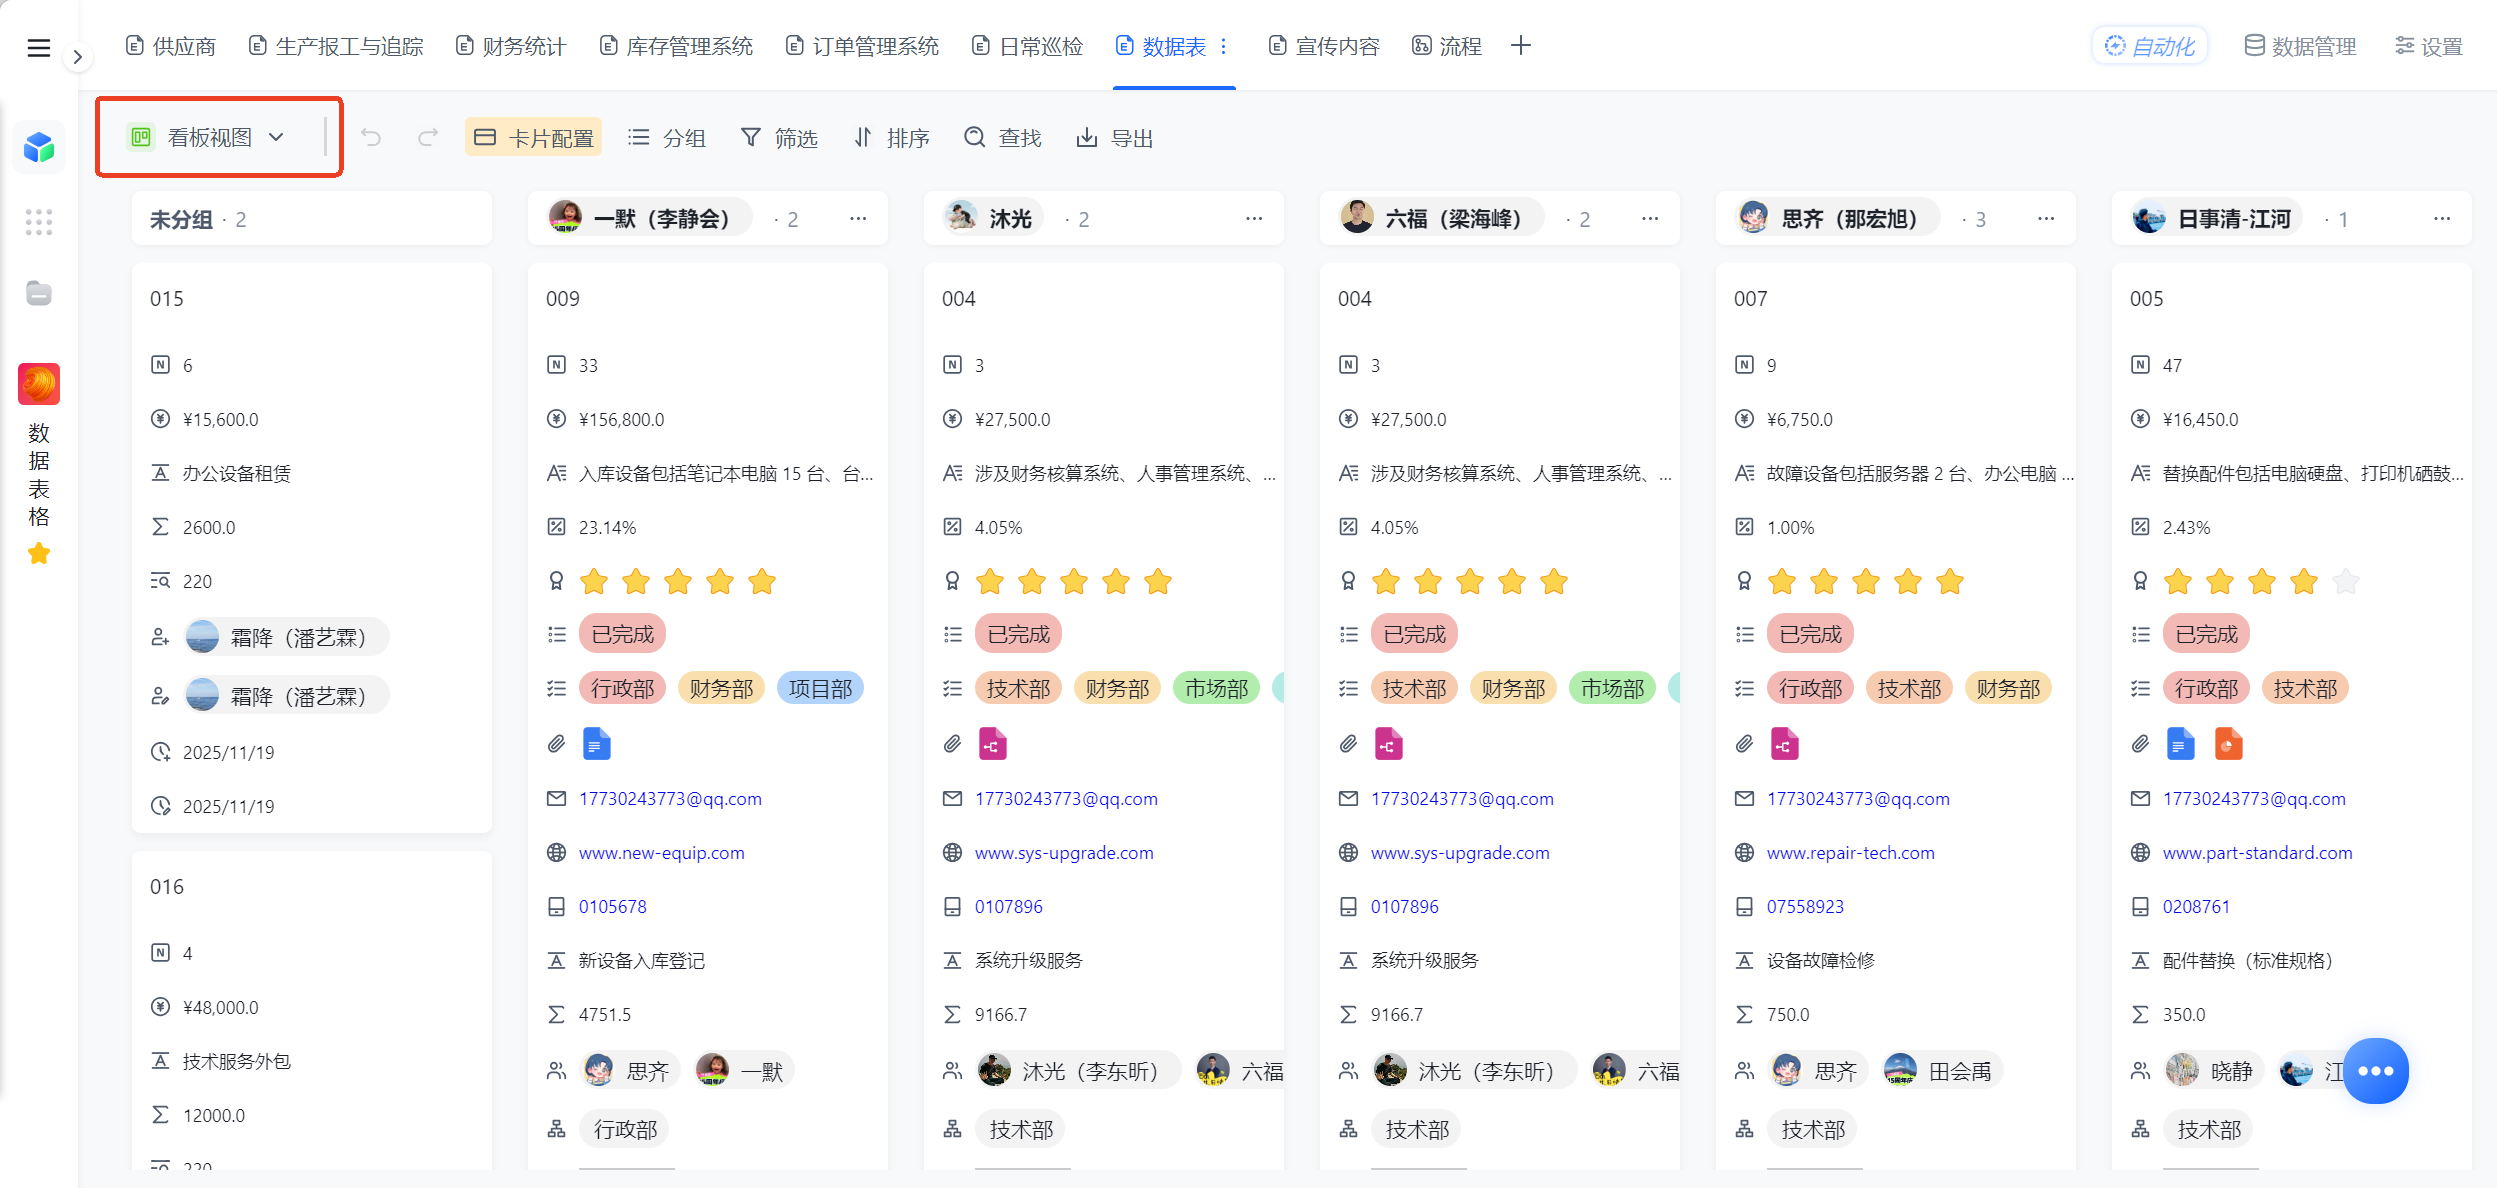Expand the sidebar with the chevron arrow

click(77, 57)
